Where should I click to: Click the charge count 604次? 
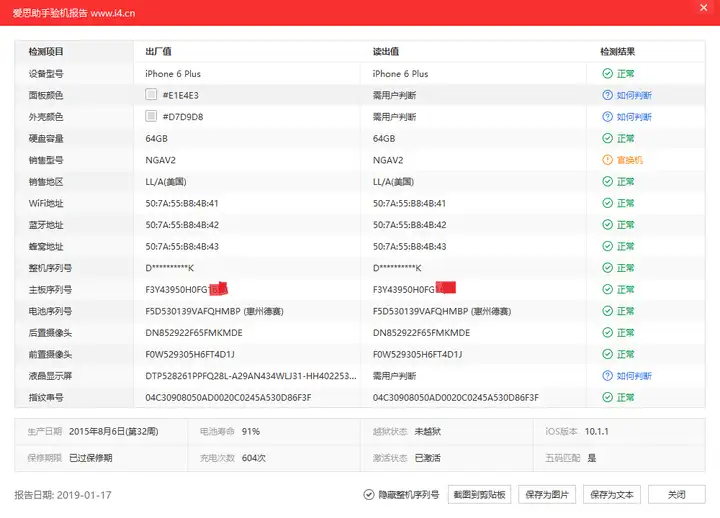pyautogui.click(x=254, y=458)
